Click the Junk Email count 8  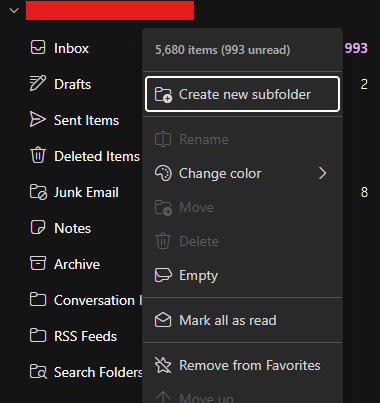[364, 192]
